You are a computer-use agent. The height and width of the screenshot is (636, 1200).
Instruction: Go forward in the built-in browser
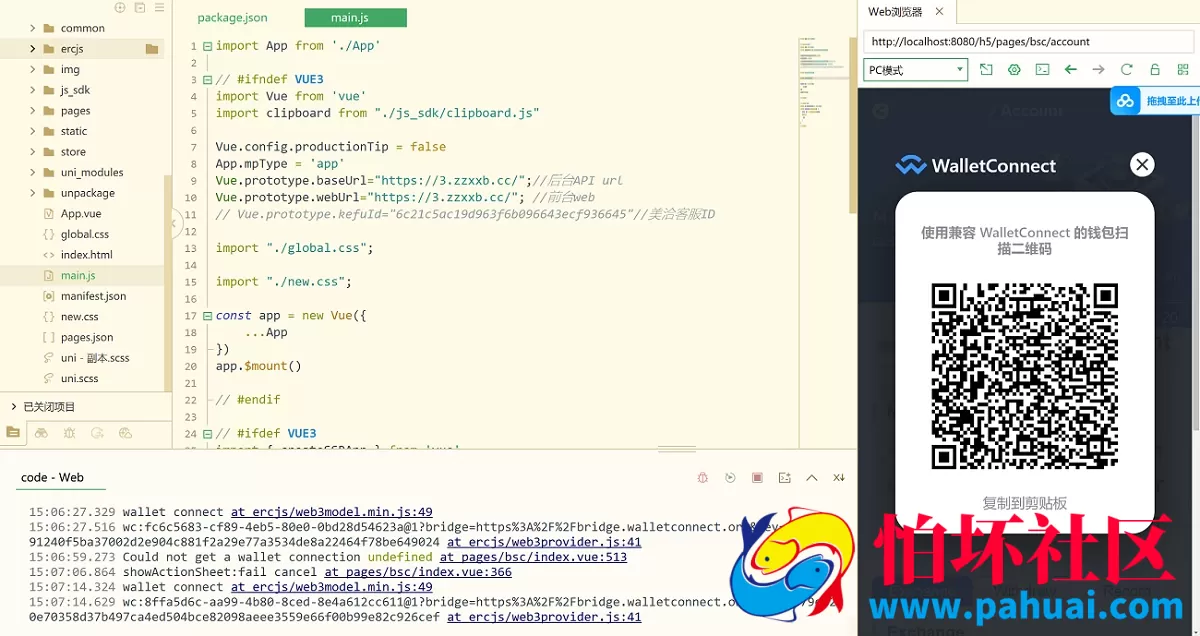tap(1098, 70)
